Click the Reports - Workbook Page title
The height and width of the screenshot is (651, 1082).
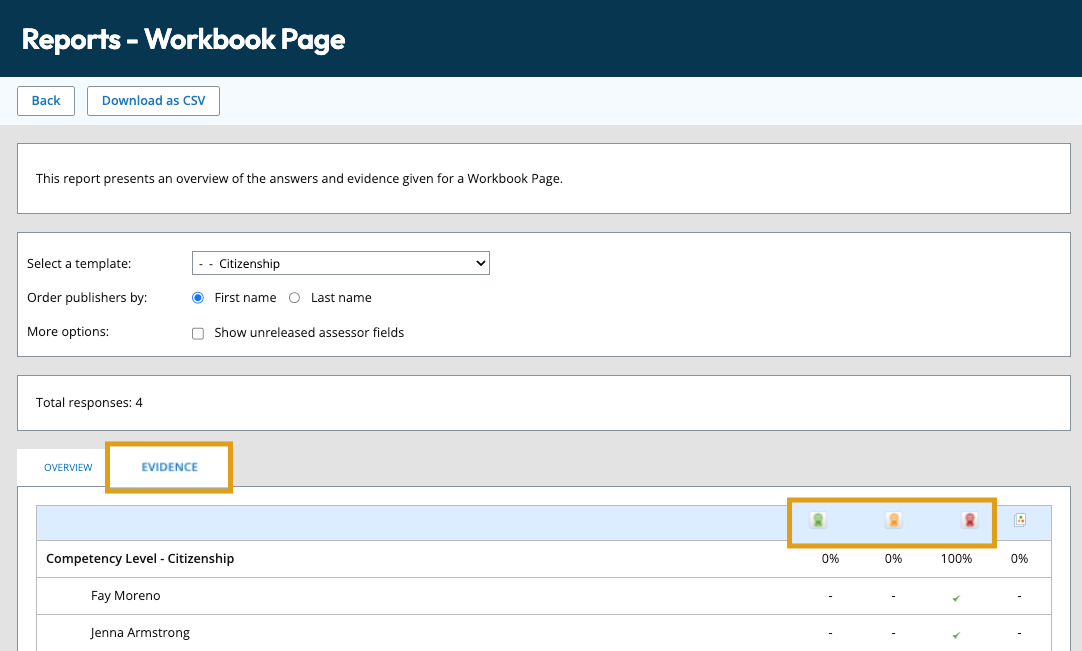point(183,39)
